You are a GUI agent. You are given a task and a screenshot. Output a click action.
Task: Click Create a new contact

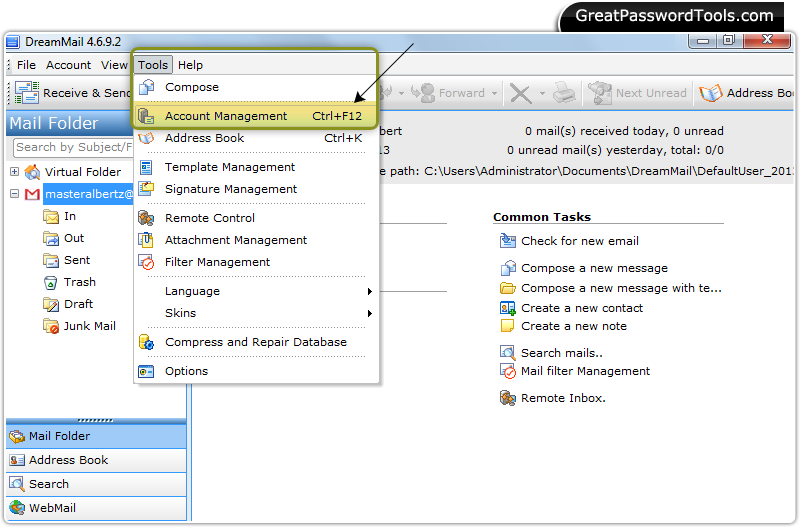click(582, 308)
